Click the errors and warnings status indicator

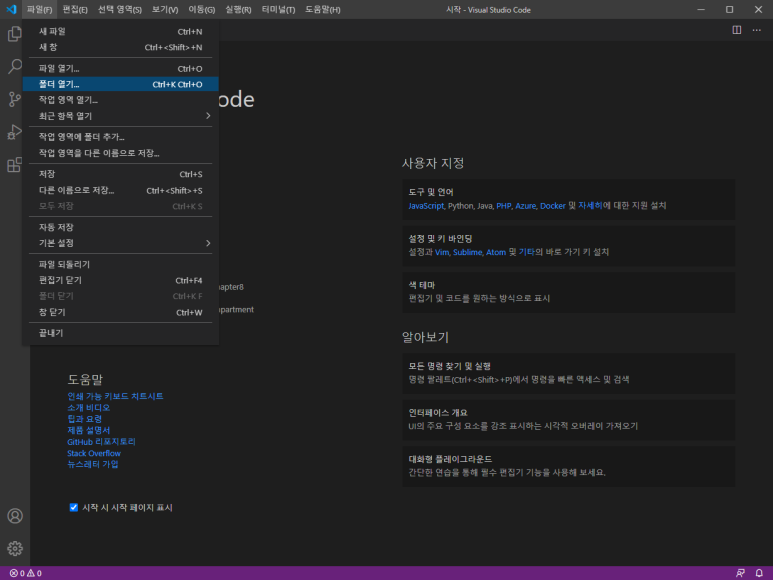pos(26,573)
